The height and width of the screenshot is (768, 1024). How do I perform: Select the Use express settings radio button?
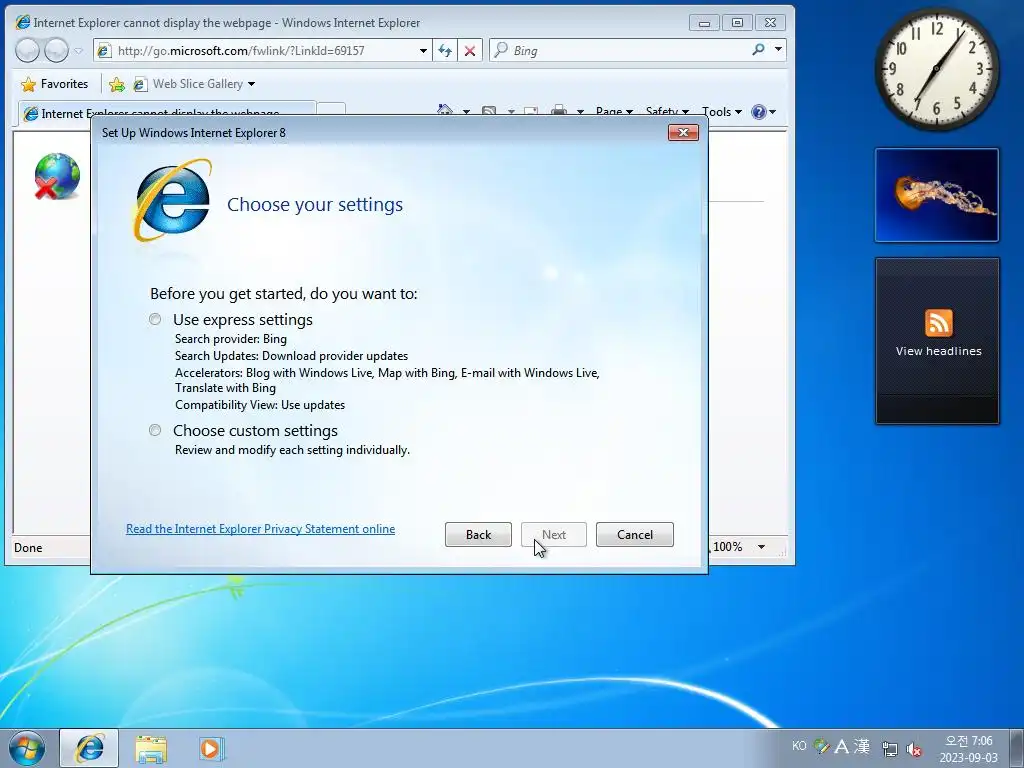point(155,319)
